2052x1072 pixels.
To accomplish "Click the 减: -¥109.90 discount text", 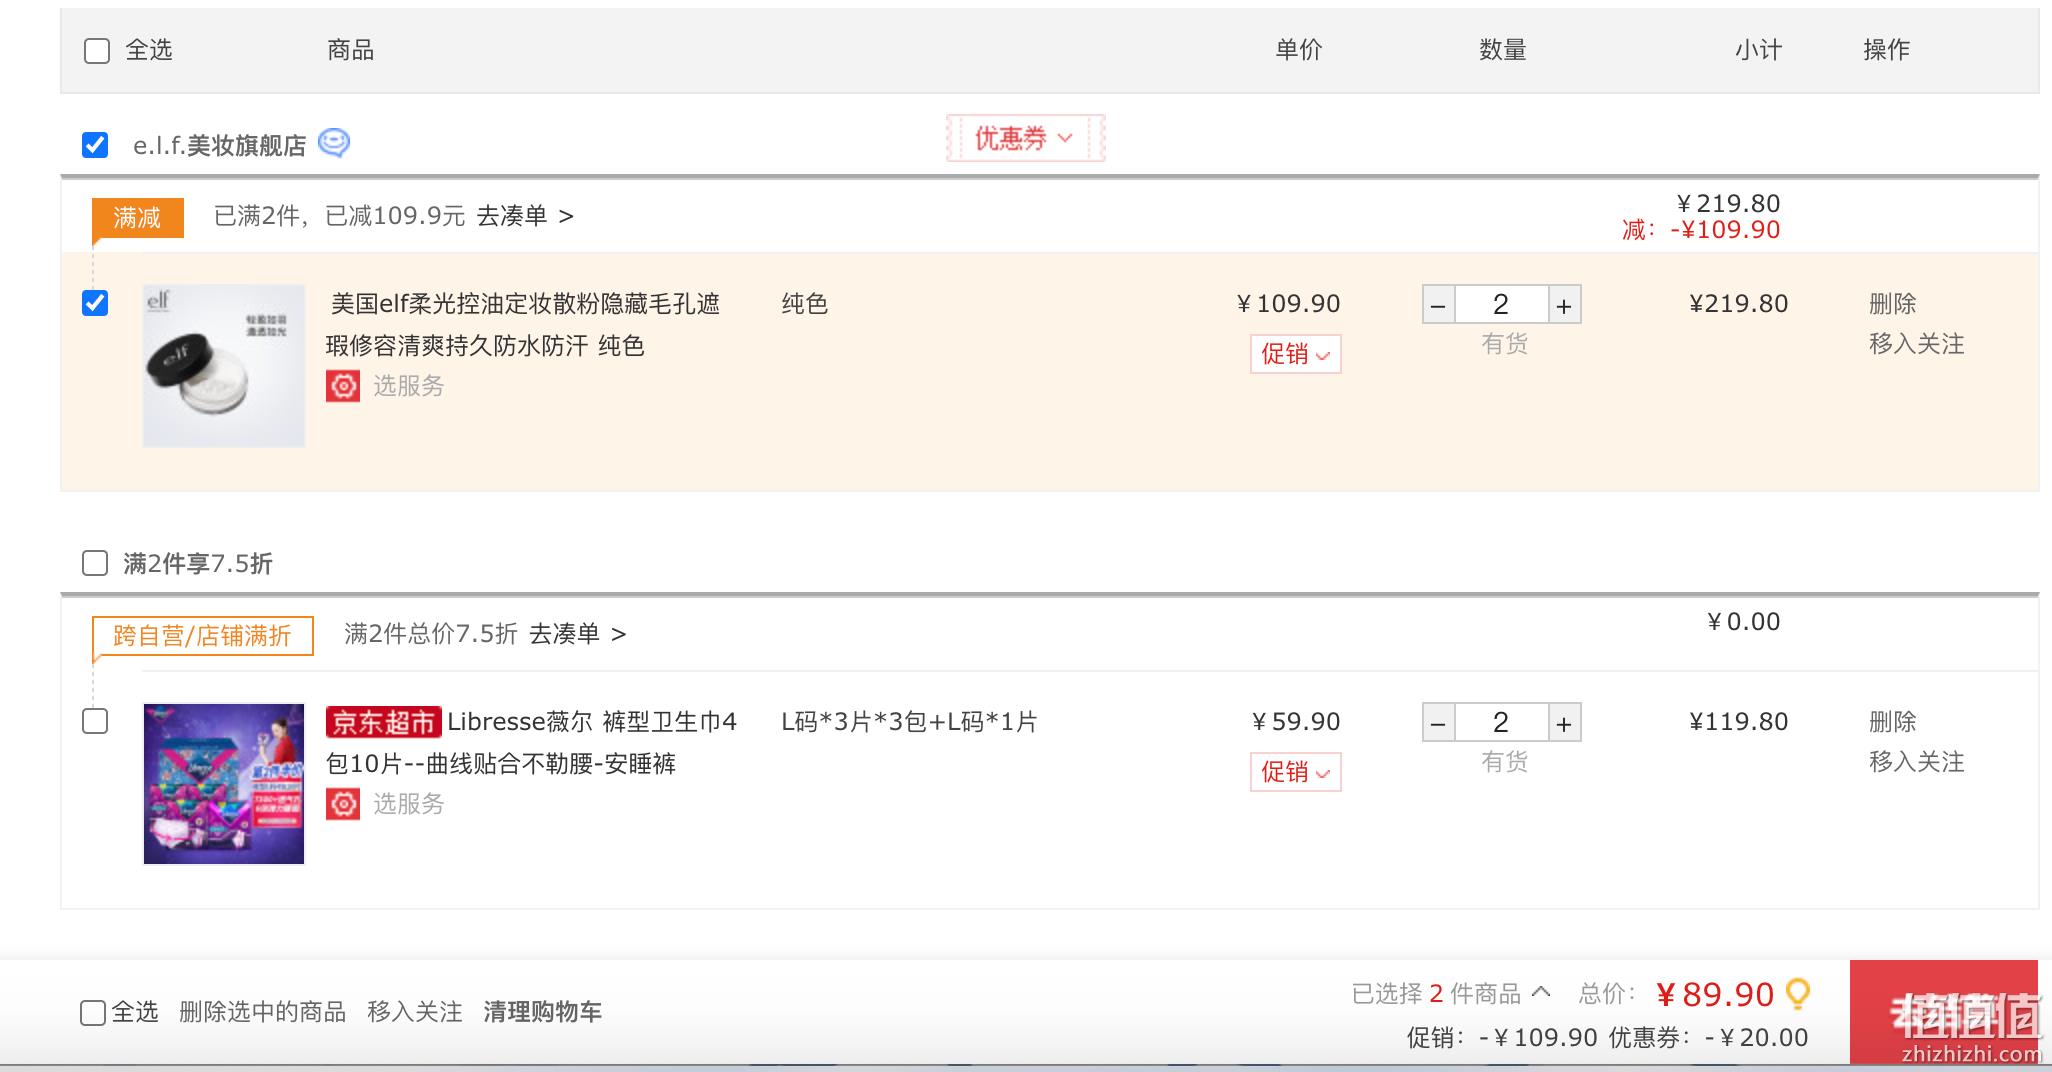I will (x=1701, y=230).
